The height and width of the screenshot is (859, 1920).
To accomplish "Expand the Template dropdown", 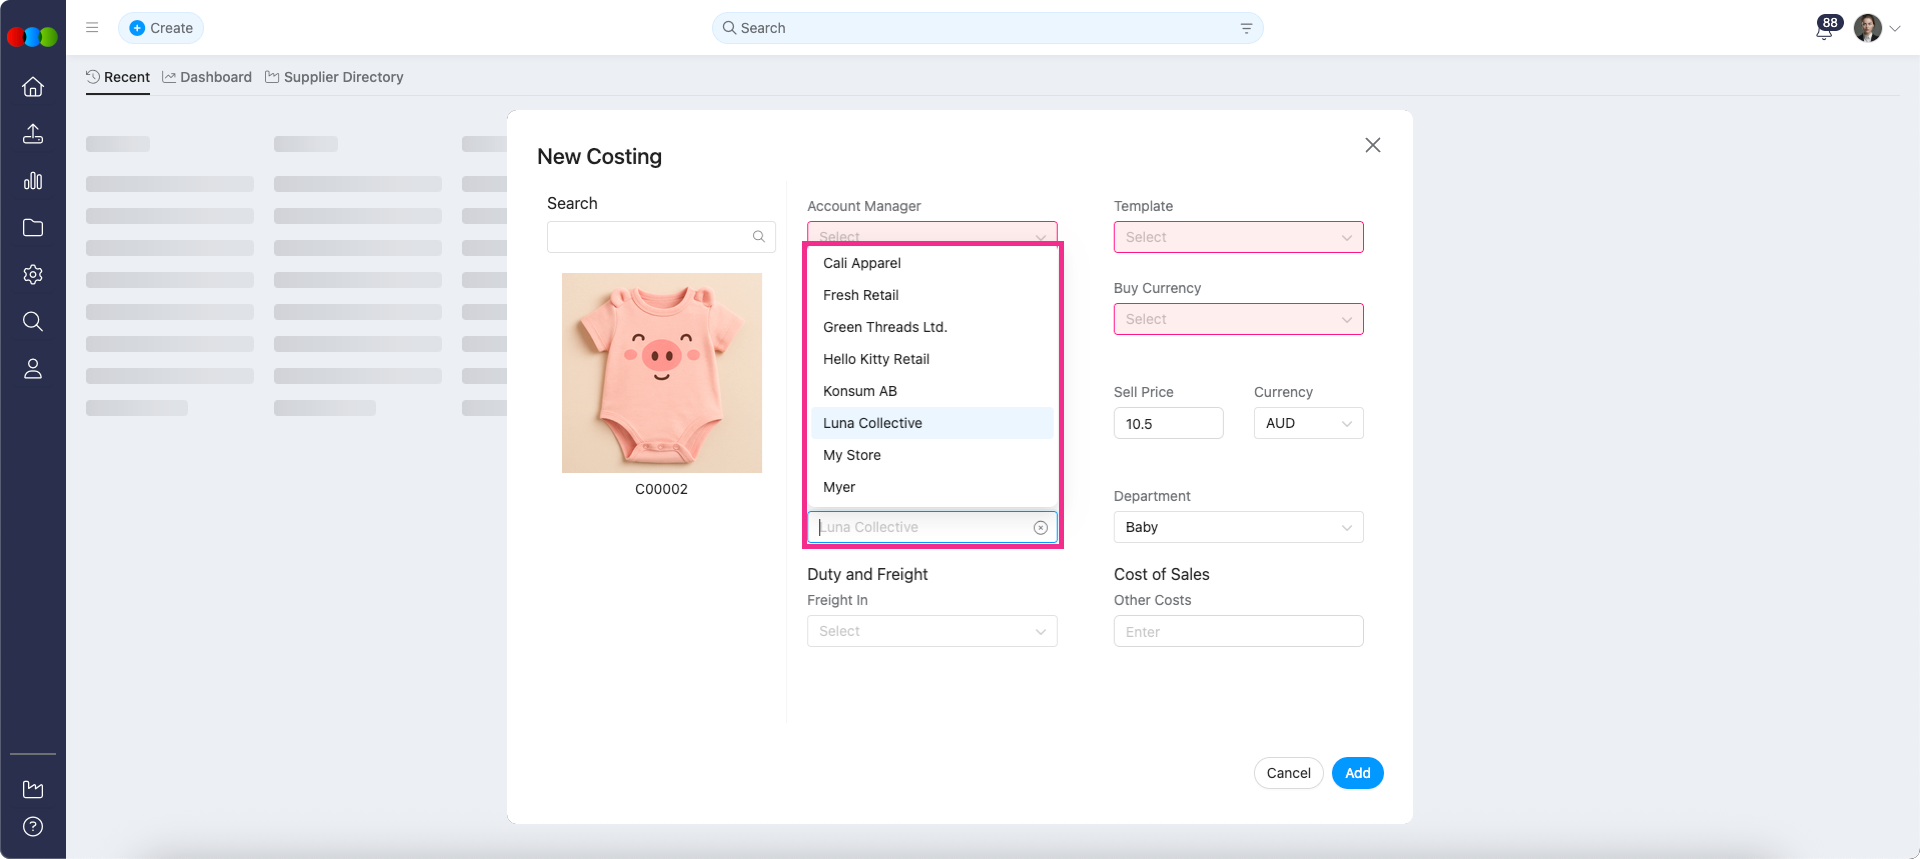I will click(x=1238, y=237).
